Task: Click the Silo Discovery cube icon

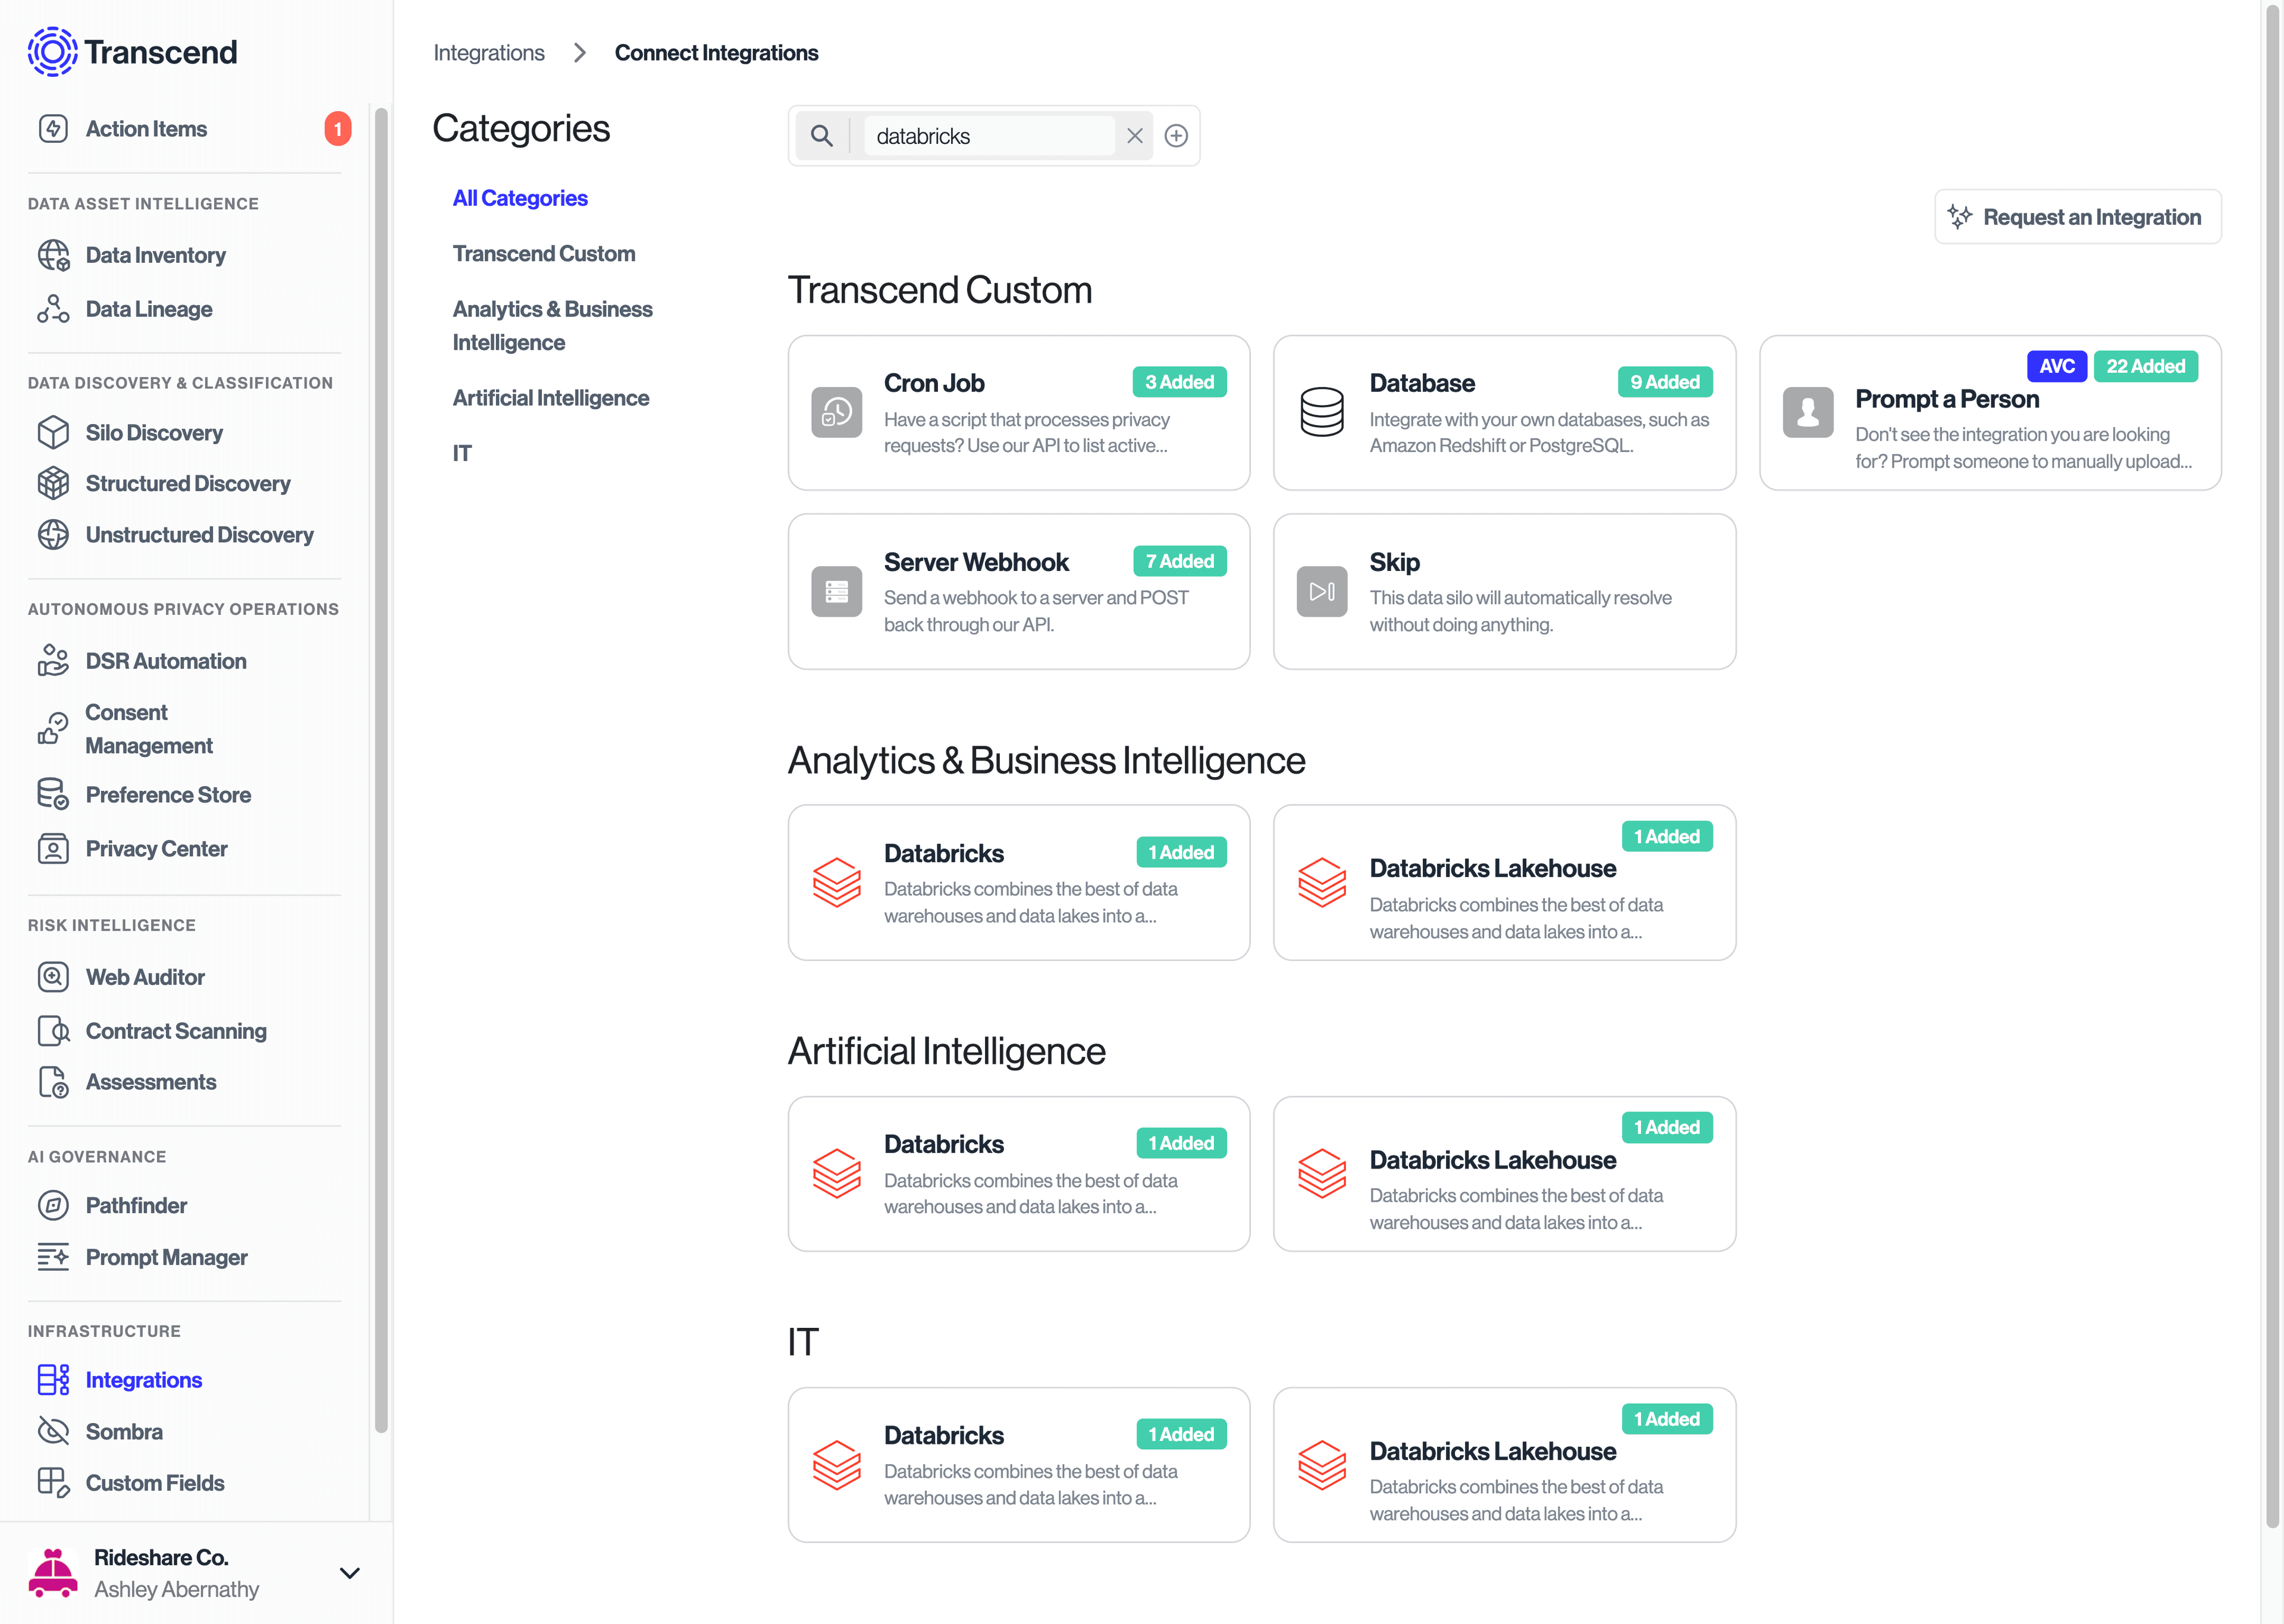Action: tap(54, 432)
